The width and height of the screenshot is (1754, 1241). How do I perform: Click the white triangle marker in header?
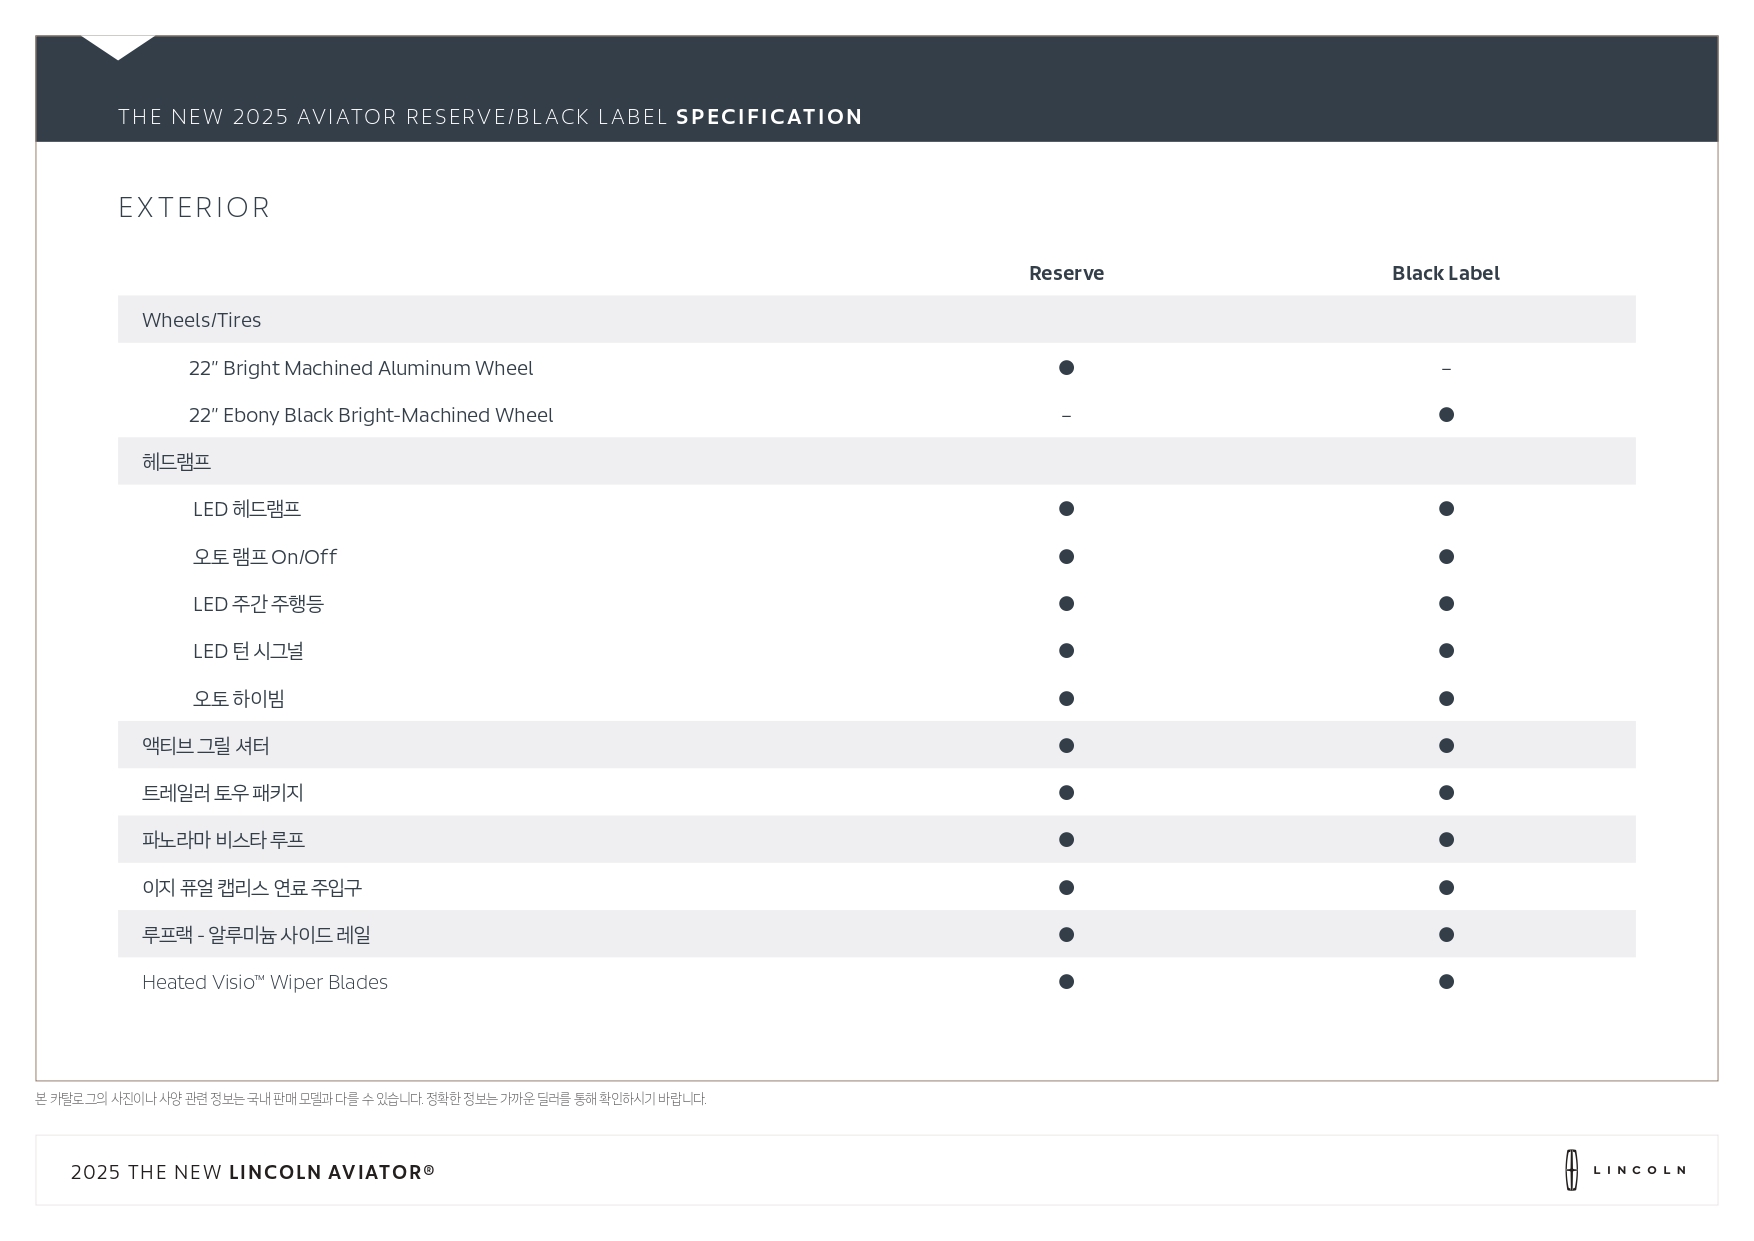(118, 48)
